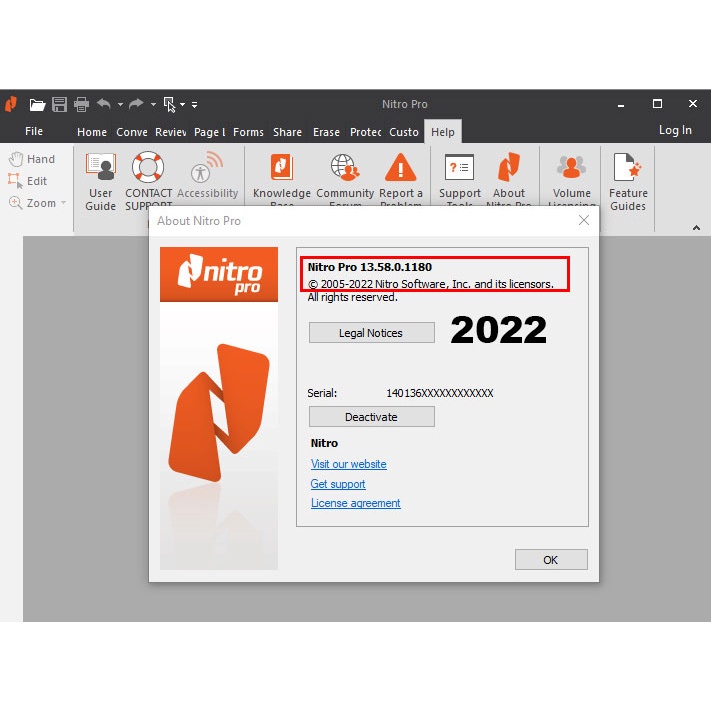Collapse the ribbon with the arrow

pyautogui.click(x=696, y=228)
